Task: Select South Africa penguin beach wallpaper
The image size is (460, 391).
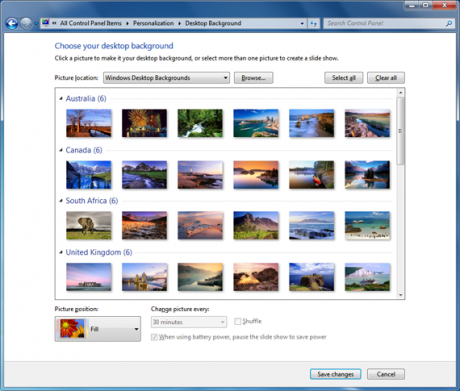Action: tap(367, 225)
